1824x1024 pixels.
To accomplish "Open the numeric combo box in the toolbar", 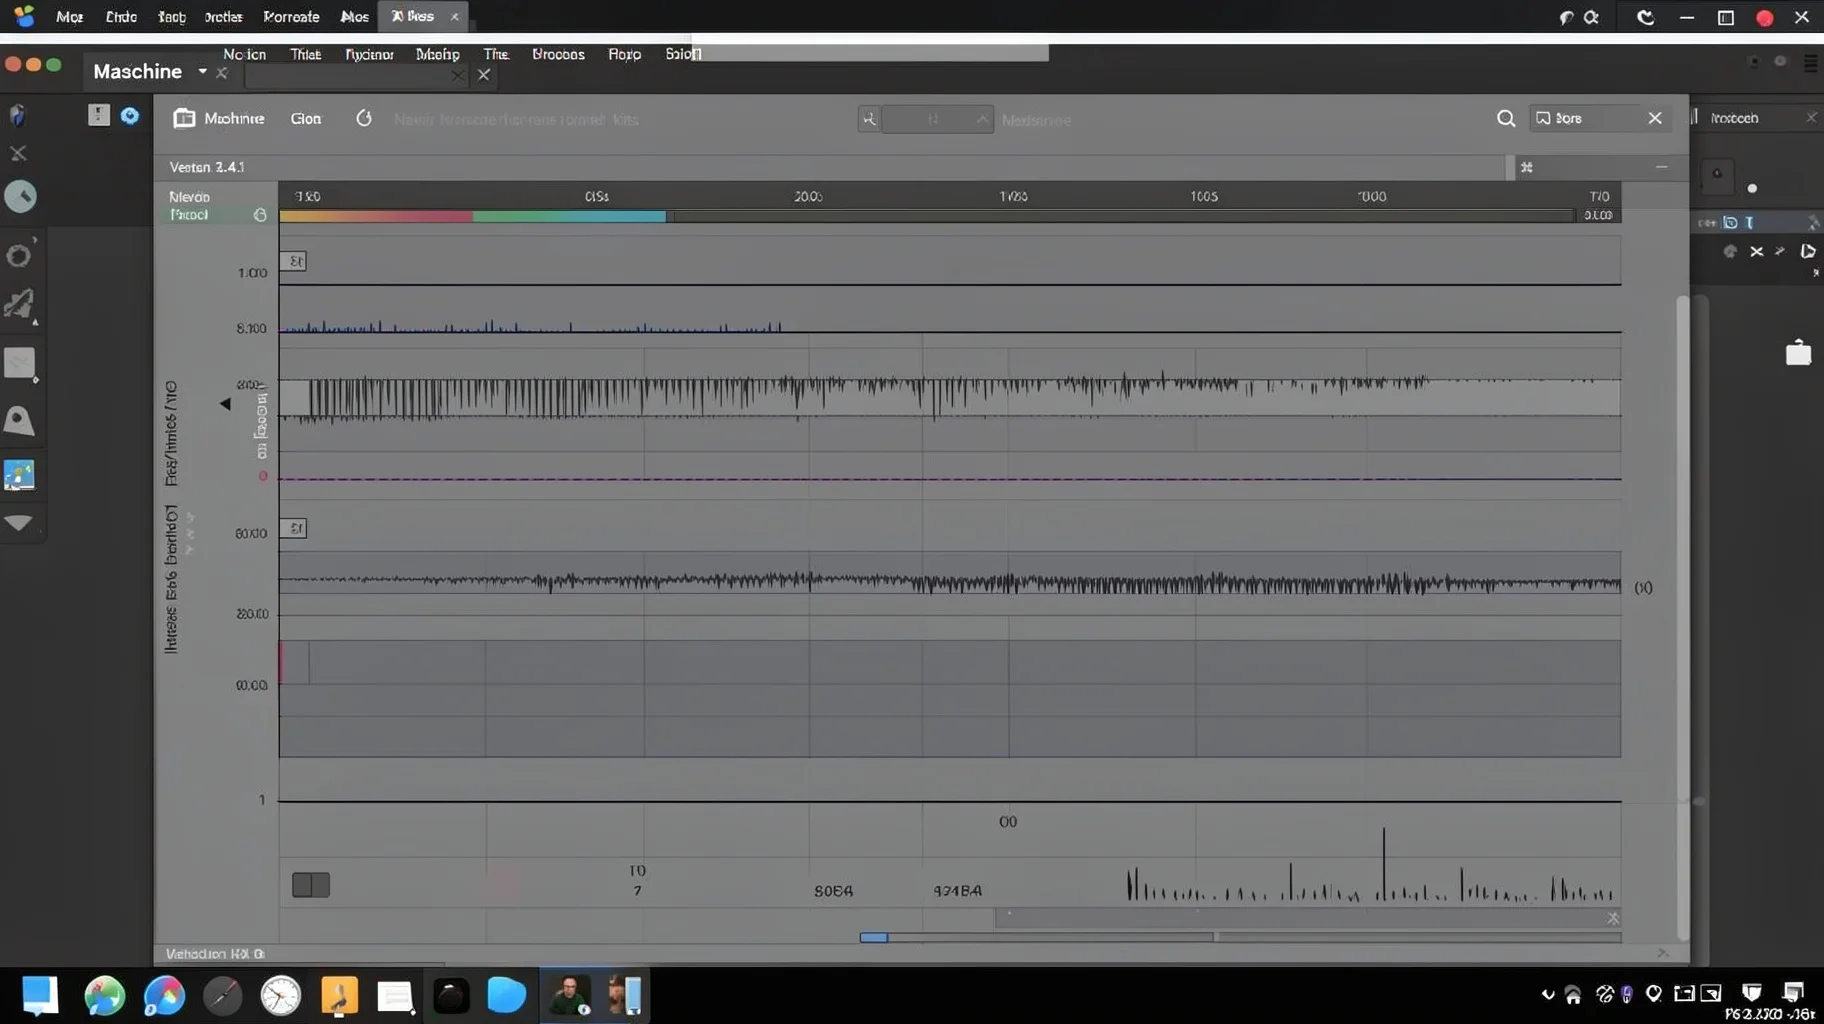I will pos(937,120).
